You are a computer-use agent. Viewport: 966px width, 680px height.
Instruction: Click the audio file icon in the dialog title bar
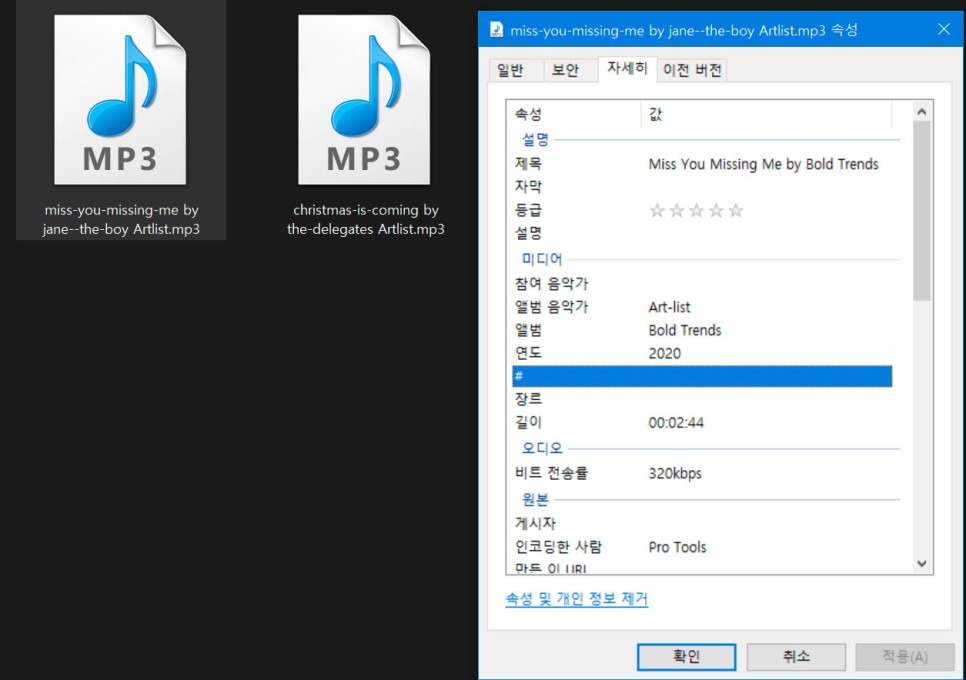coord(497,29)
